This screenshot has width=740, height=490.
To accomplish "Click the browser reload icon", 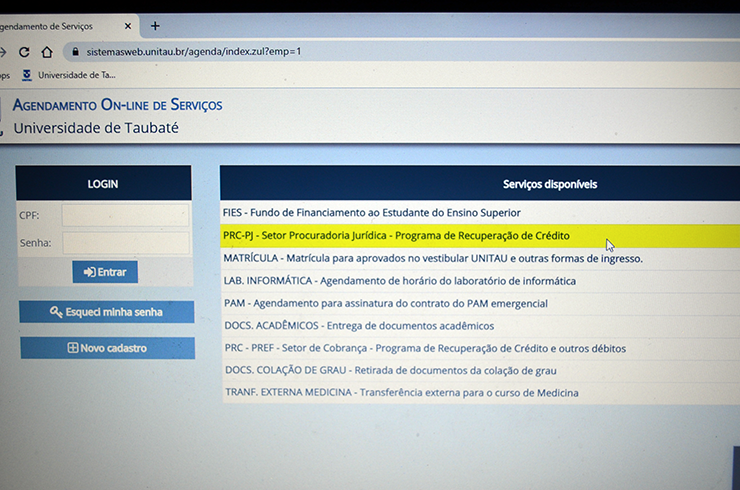I will point(24,51).
